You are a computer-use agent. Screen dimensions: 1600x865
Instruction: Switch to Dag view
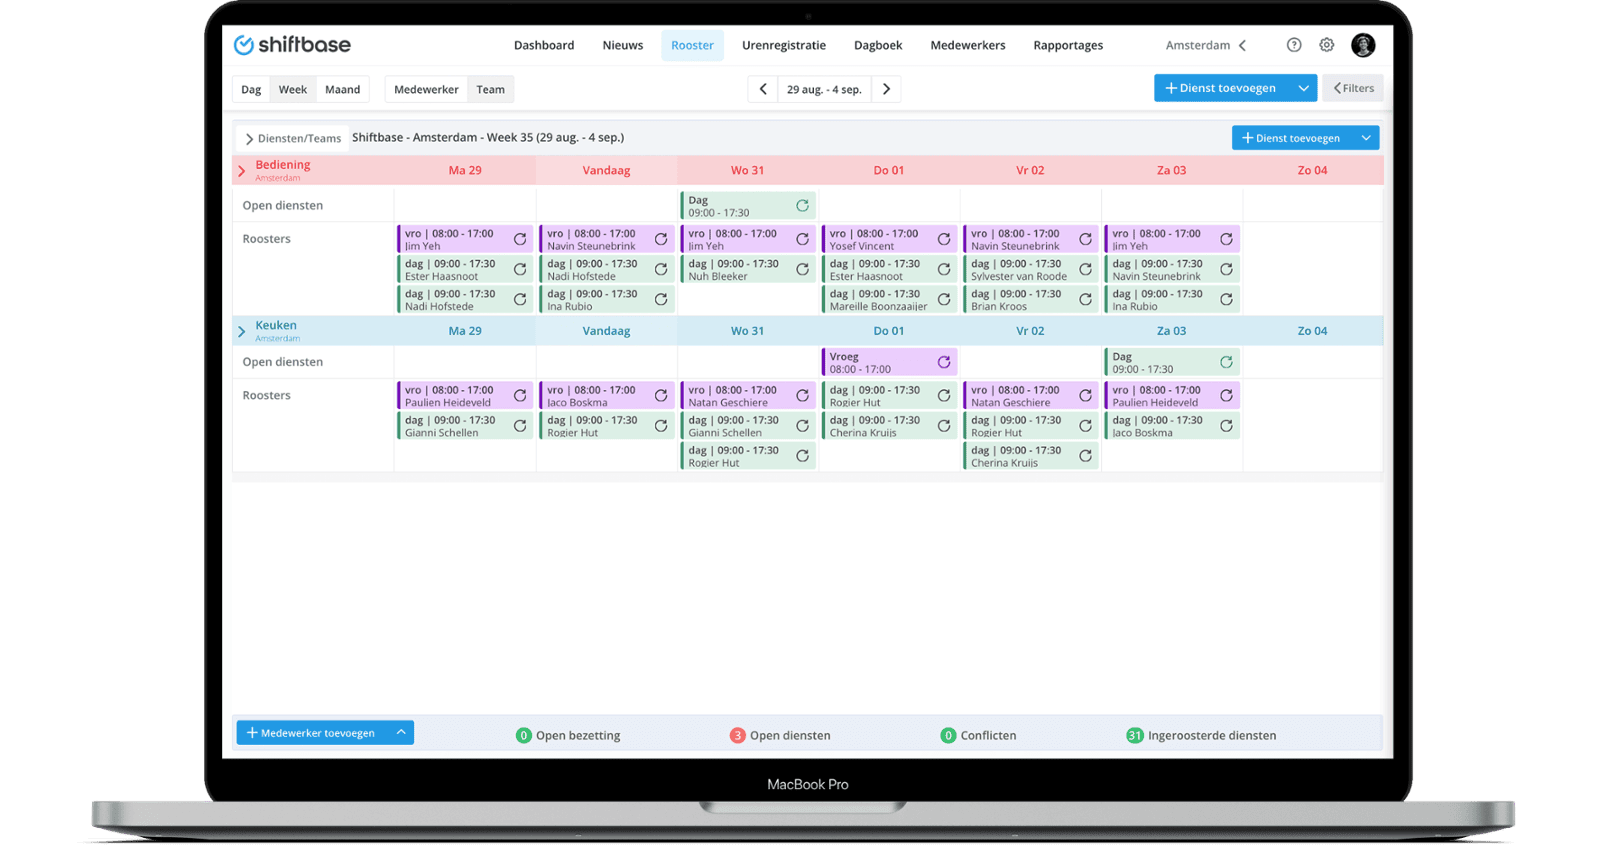click(251, 89)
